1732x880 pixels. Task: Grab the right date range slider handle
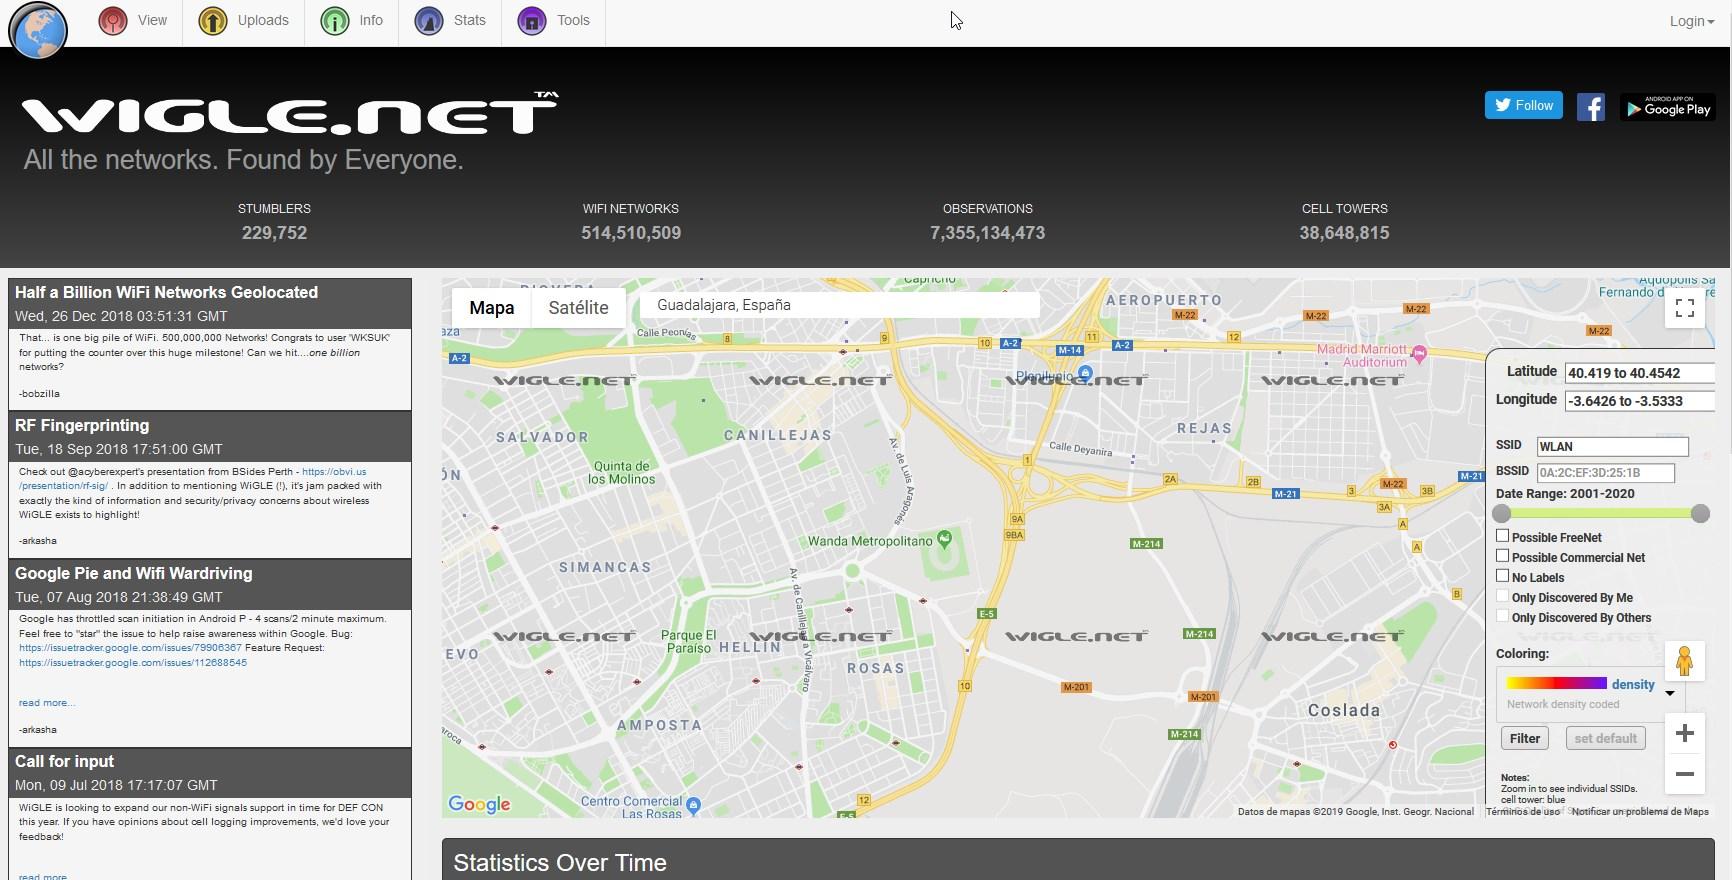[1700, 514]
